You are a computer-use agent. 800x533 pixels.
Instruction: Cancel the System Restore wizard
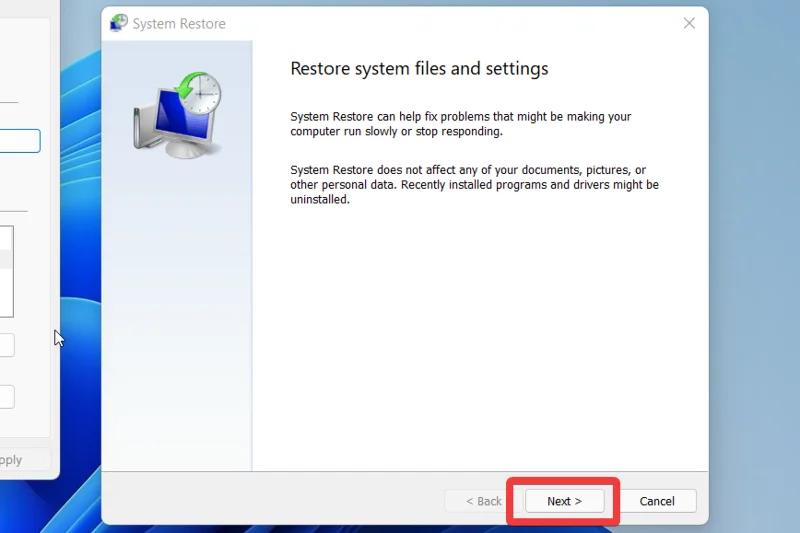point(657,501)
